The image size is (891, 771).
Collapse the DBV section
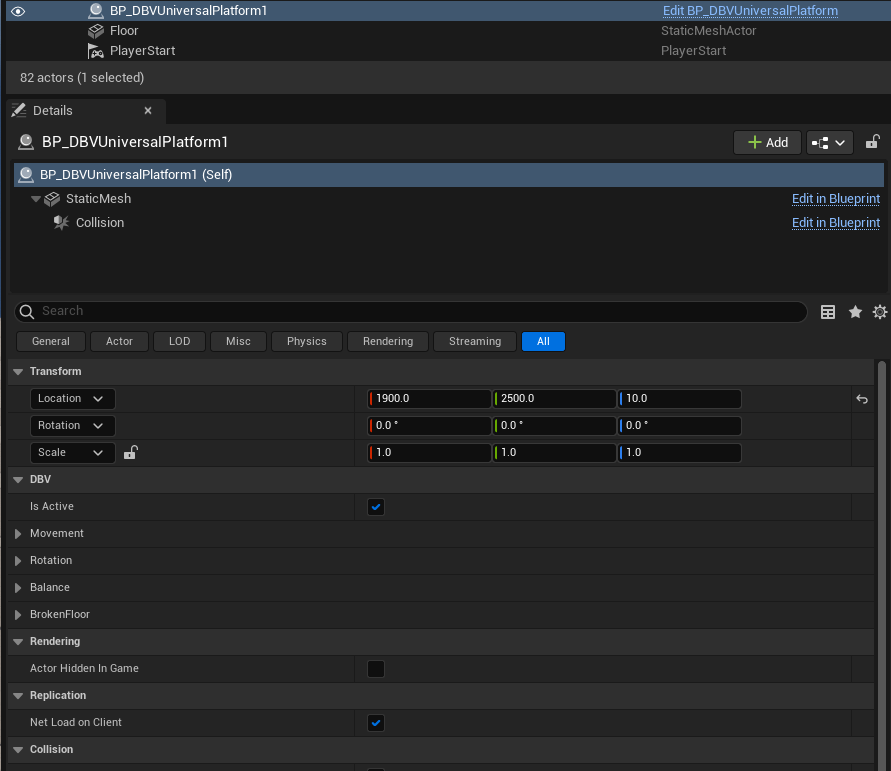coord(18,480)
